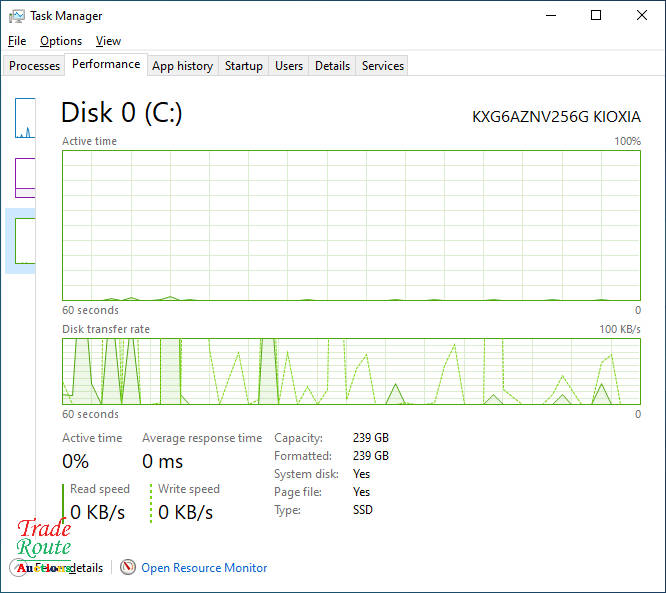Select the green Disk 0 graph thumbnail
The width and height of the screenshot is (666, 593).
(x=25, y=240)
